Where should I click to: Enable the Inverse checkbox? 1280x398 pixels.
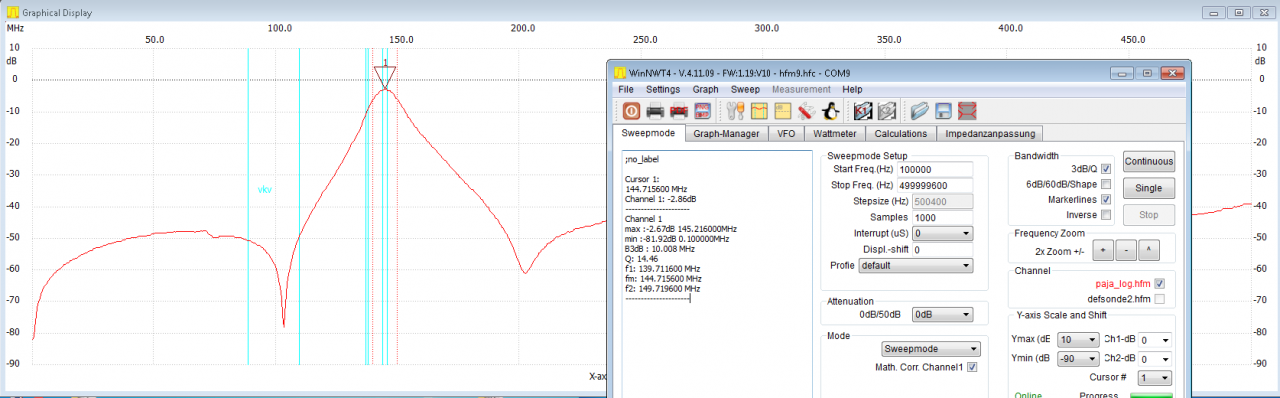[x=1106, y=214]
